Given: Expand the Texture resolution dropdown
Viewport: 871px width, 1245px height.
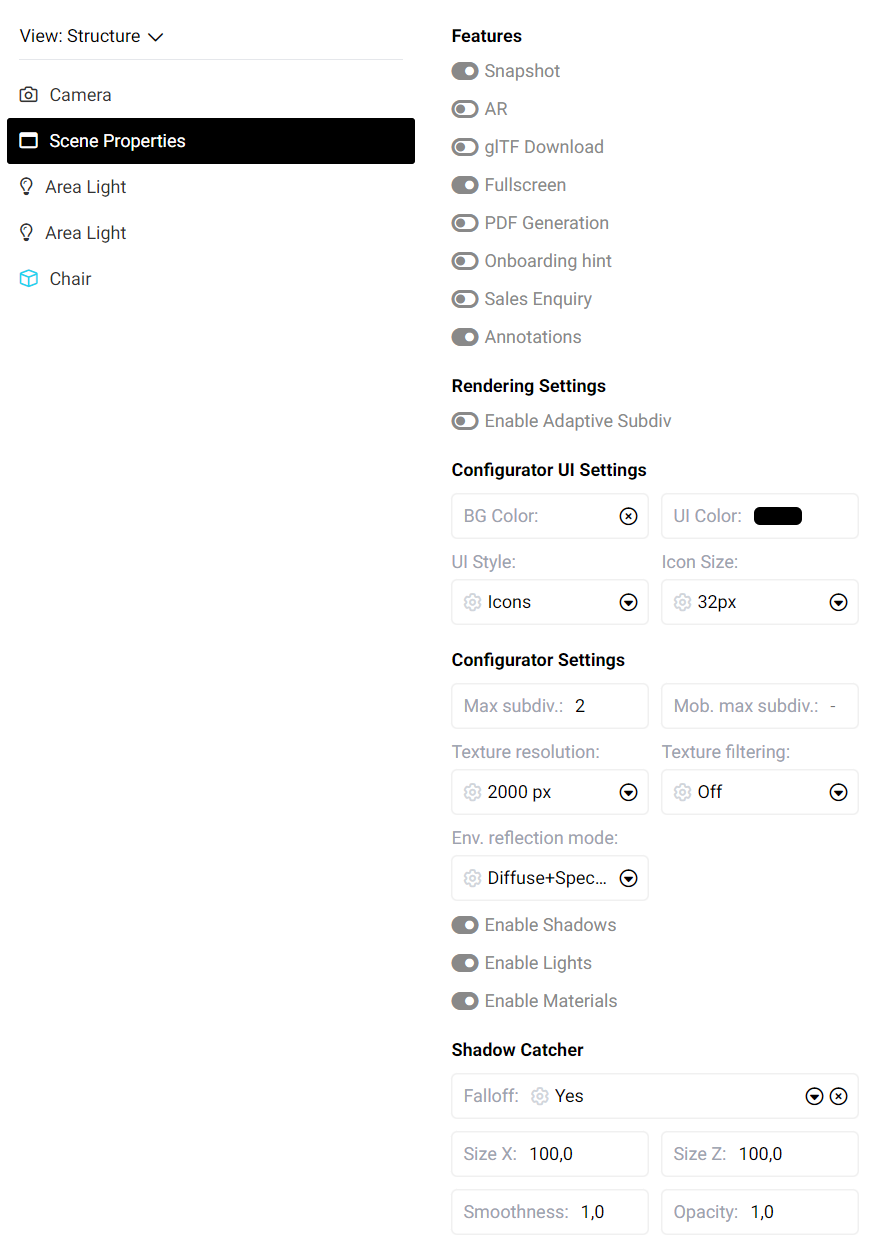Looking at the screenshot, I should pos(628,792).
